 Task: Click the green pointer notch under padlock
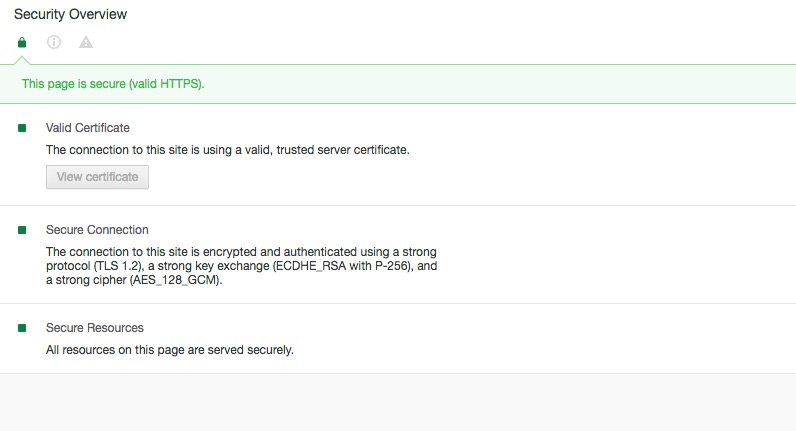(x=22, y=60)
